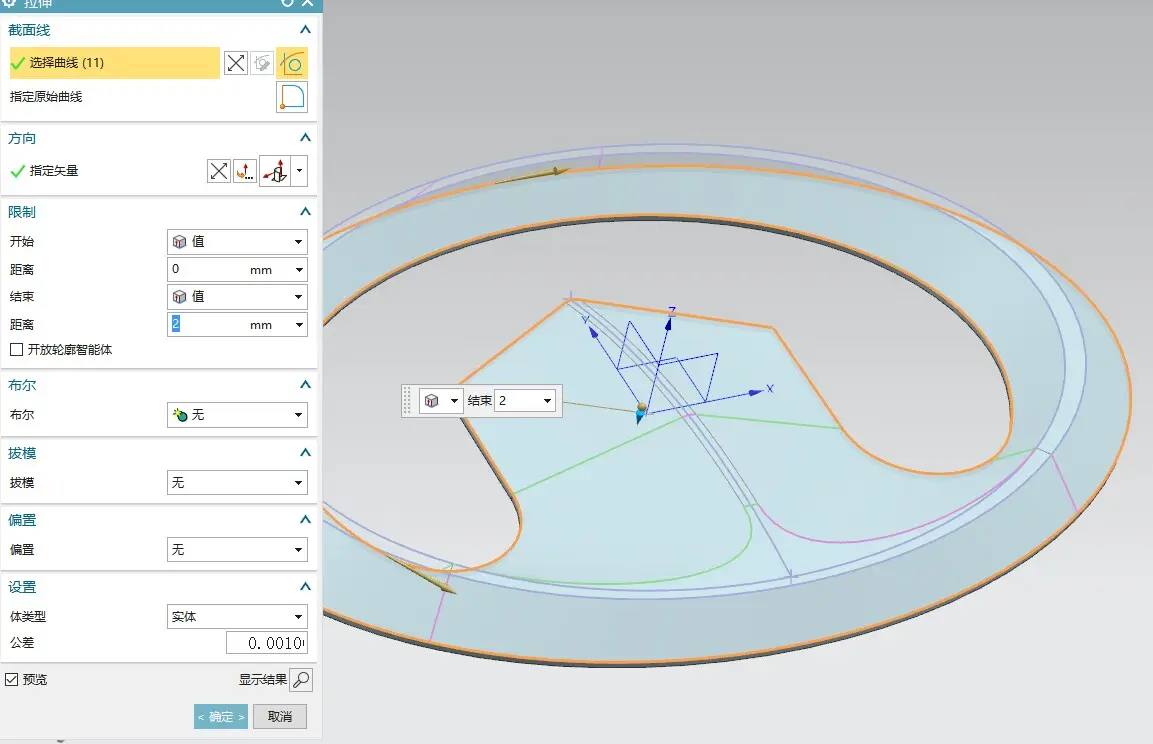Click the start 距离 field with 0
Screen dimensions: 1153x744
[229, 270]
